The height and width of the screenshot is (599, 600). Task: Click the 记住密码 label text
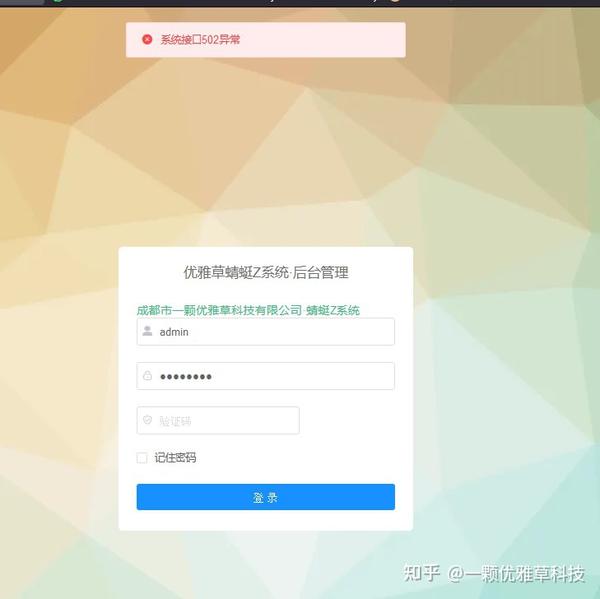(x=175, y=458)
